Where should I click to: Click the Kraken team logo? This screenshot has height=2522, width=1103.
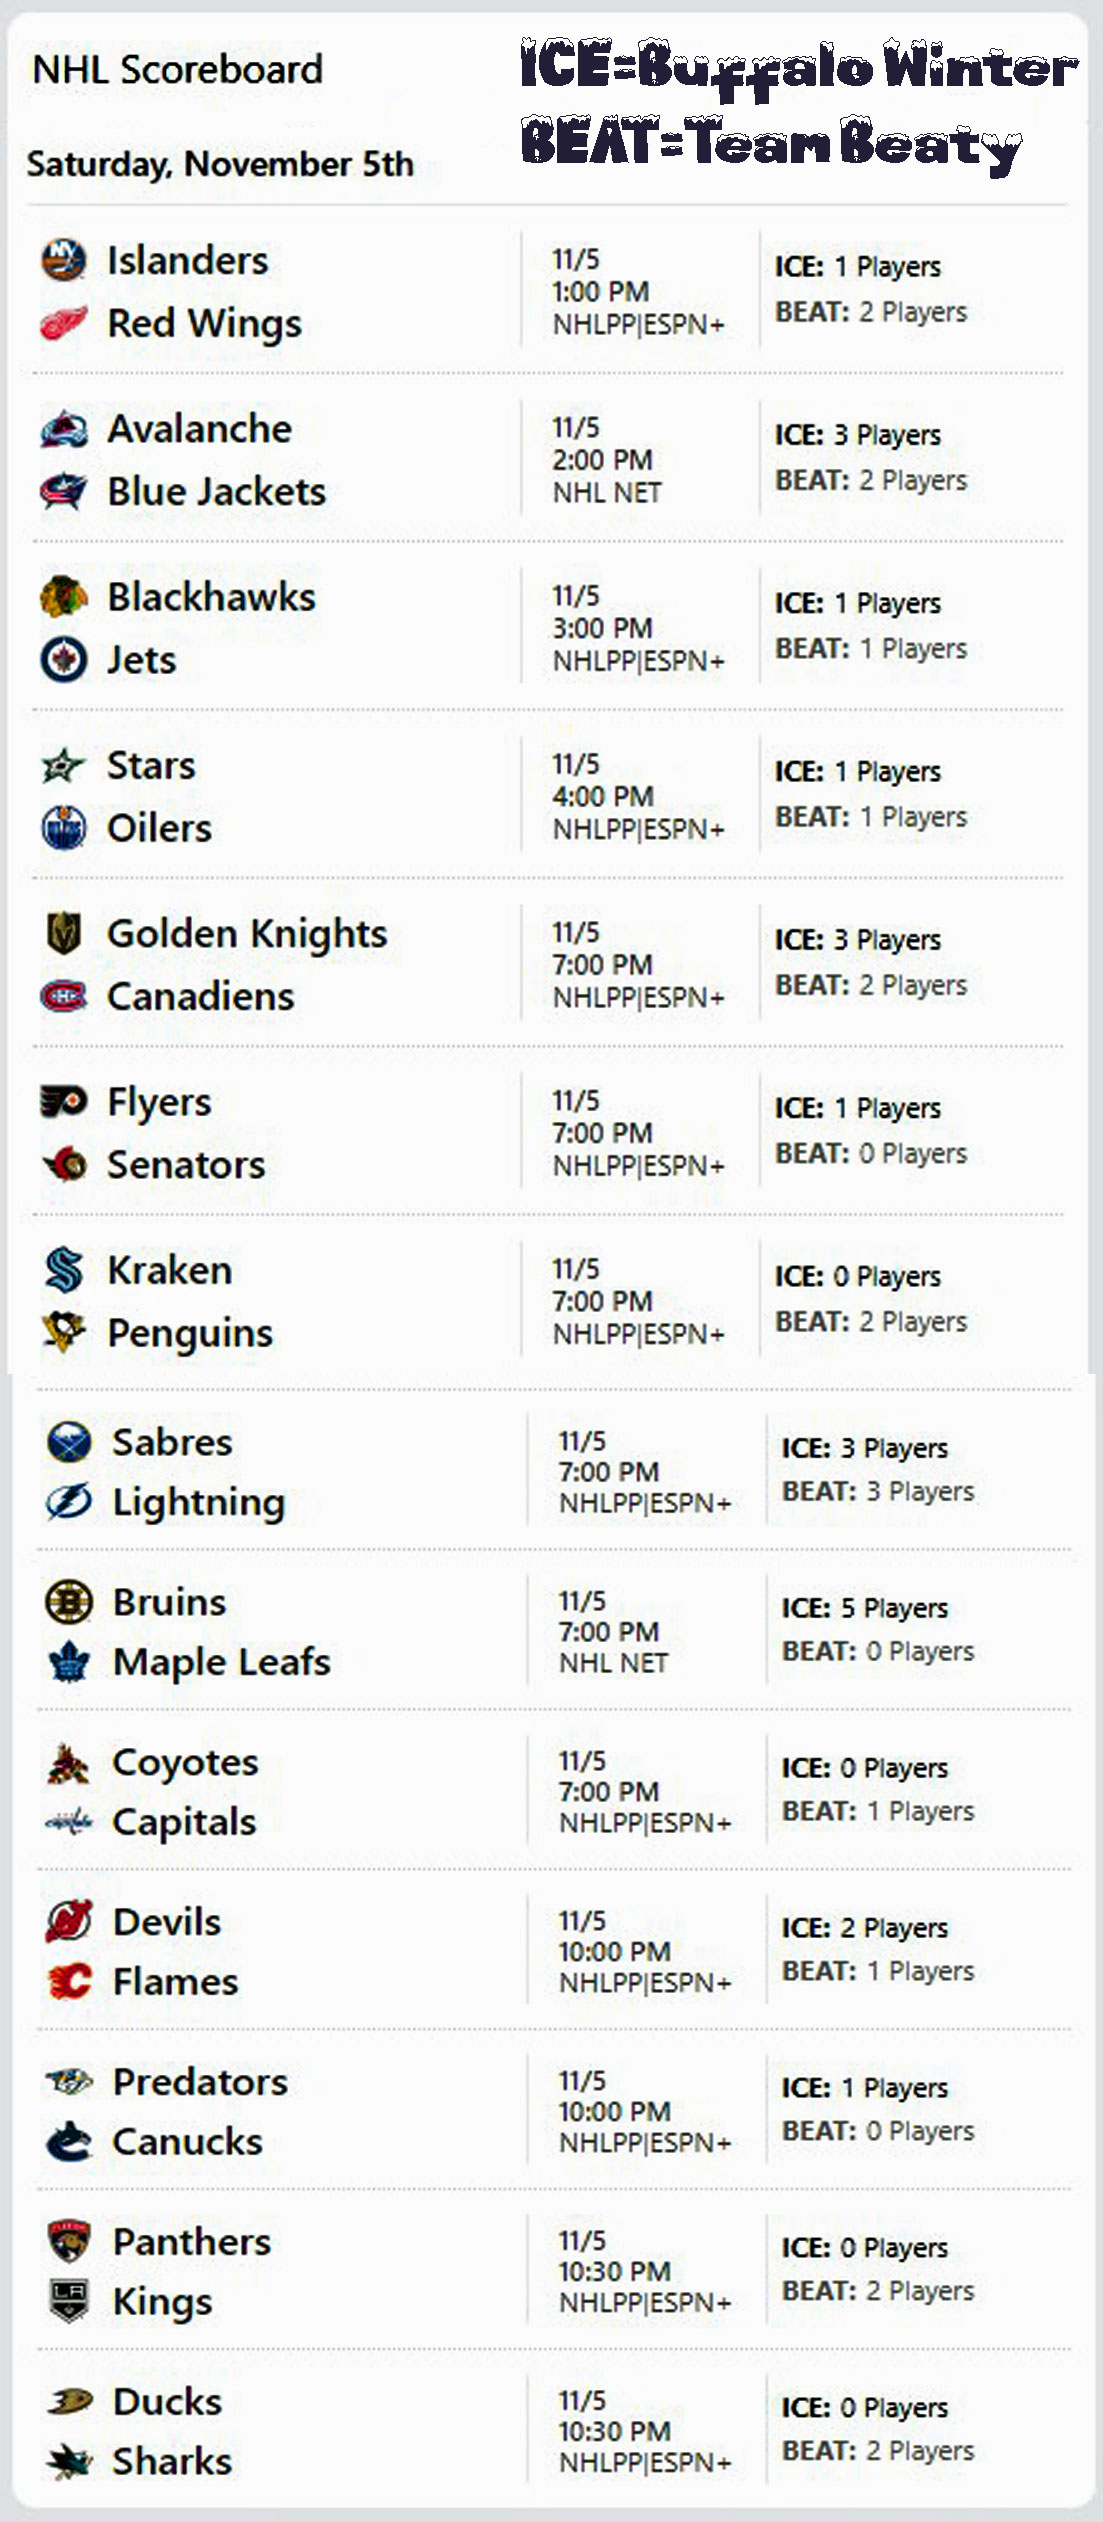63,1270
